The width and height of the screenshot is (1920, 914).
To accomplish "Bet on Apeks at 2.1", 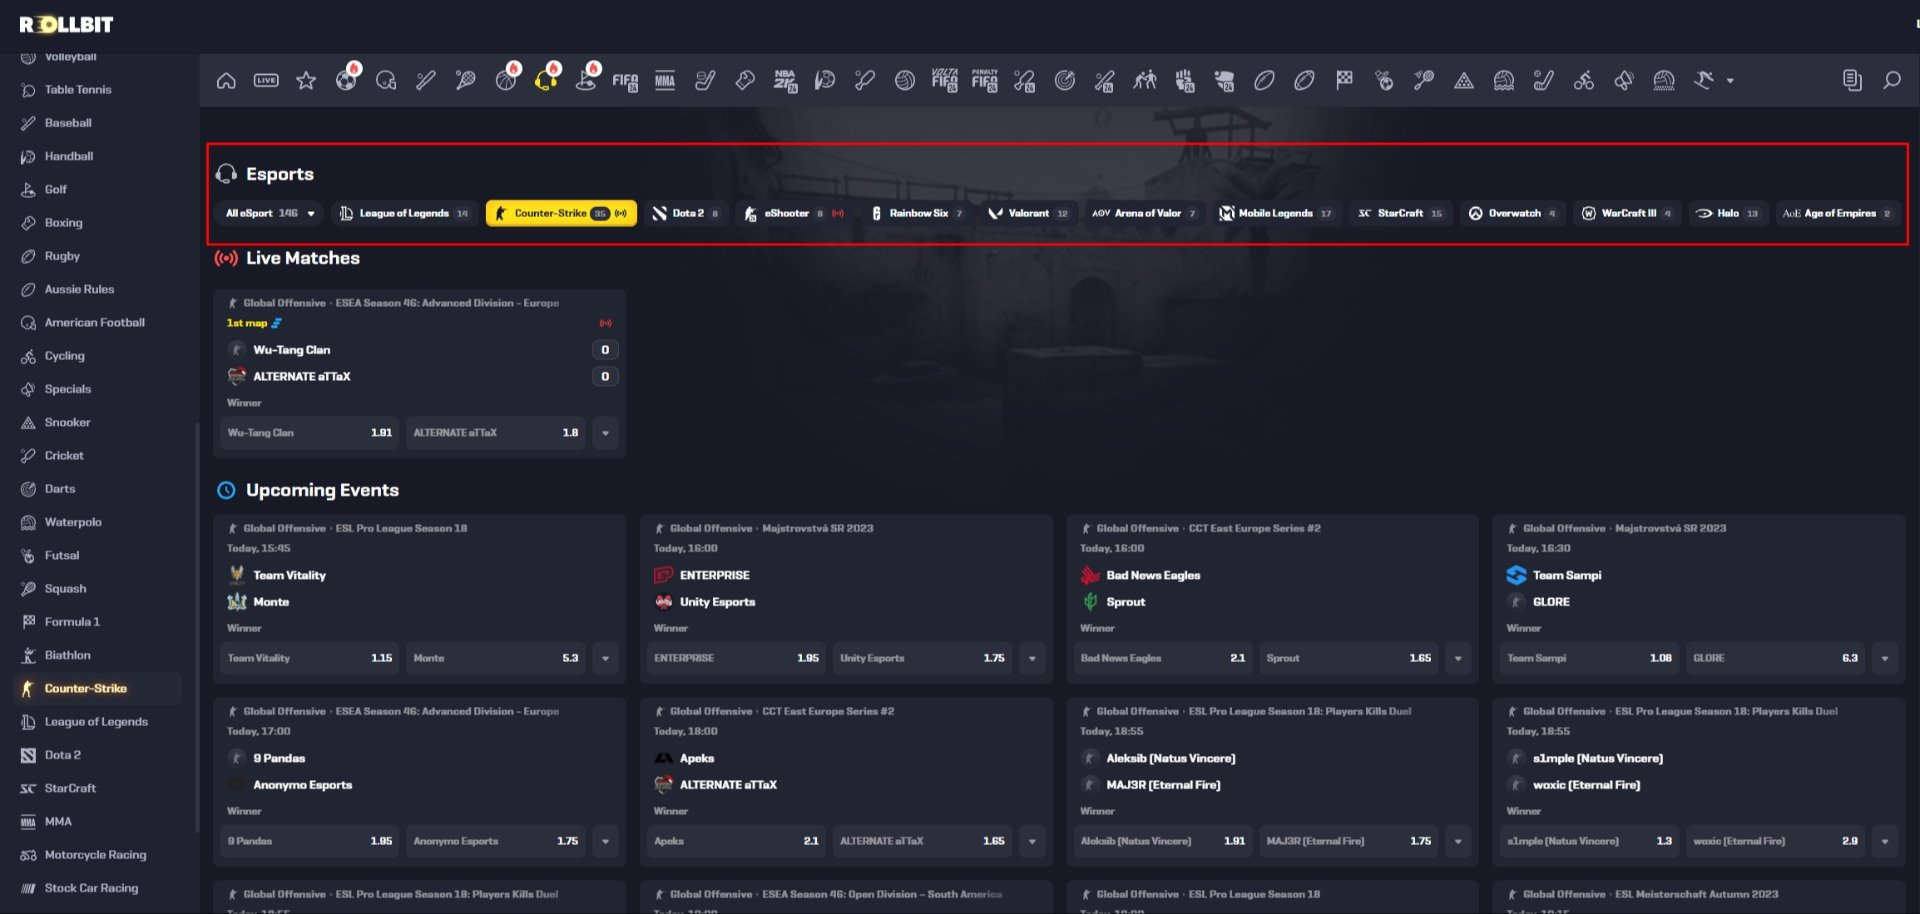I will (736, 841).
